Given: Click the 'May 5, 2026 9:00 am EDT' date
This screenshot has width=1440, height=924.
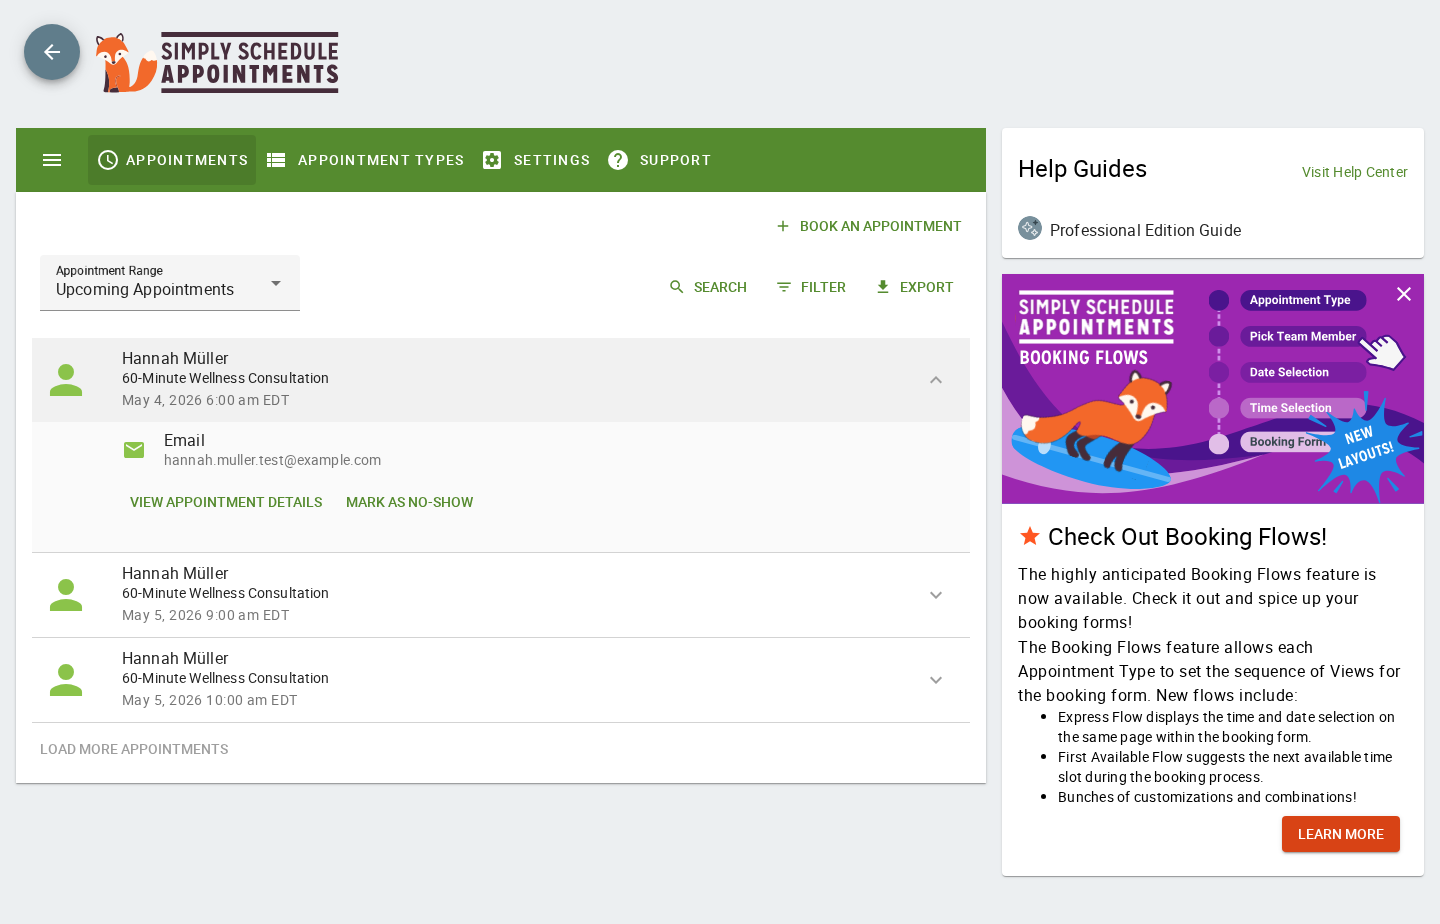Looking at the screenshot, I should 206,615.
